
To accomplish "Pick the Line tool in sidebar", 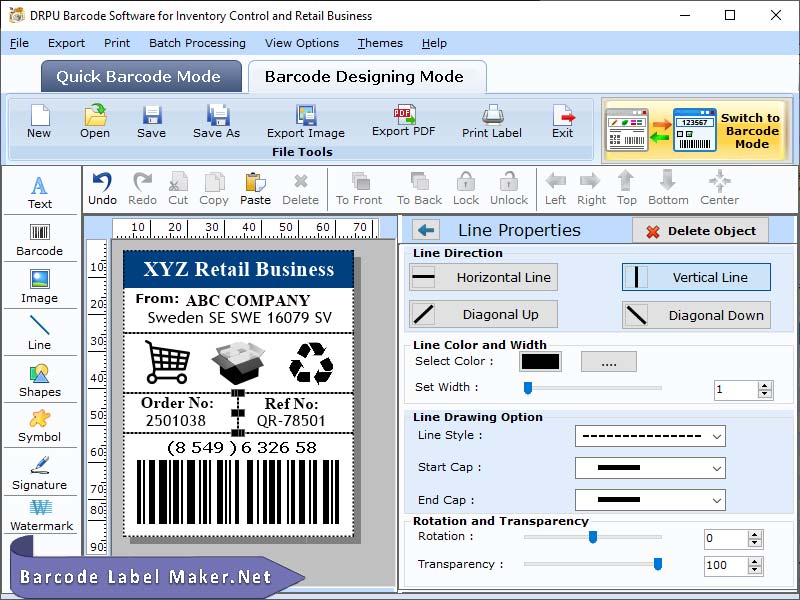I will click(x=40, y=333).
